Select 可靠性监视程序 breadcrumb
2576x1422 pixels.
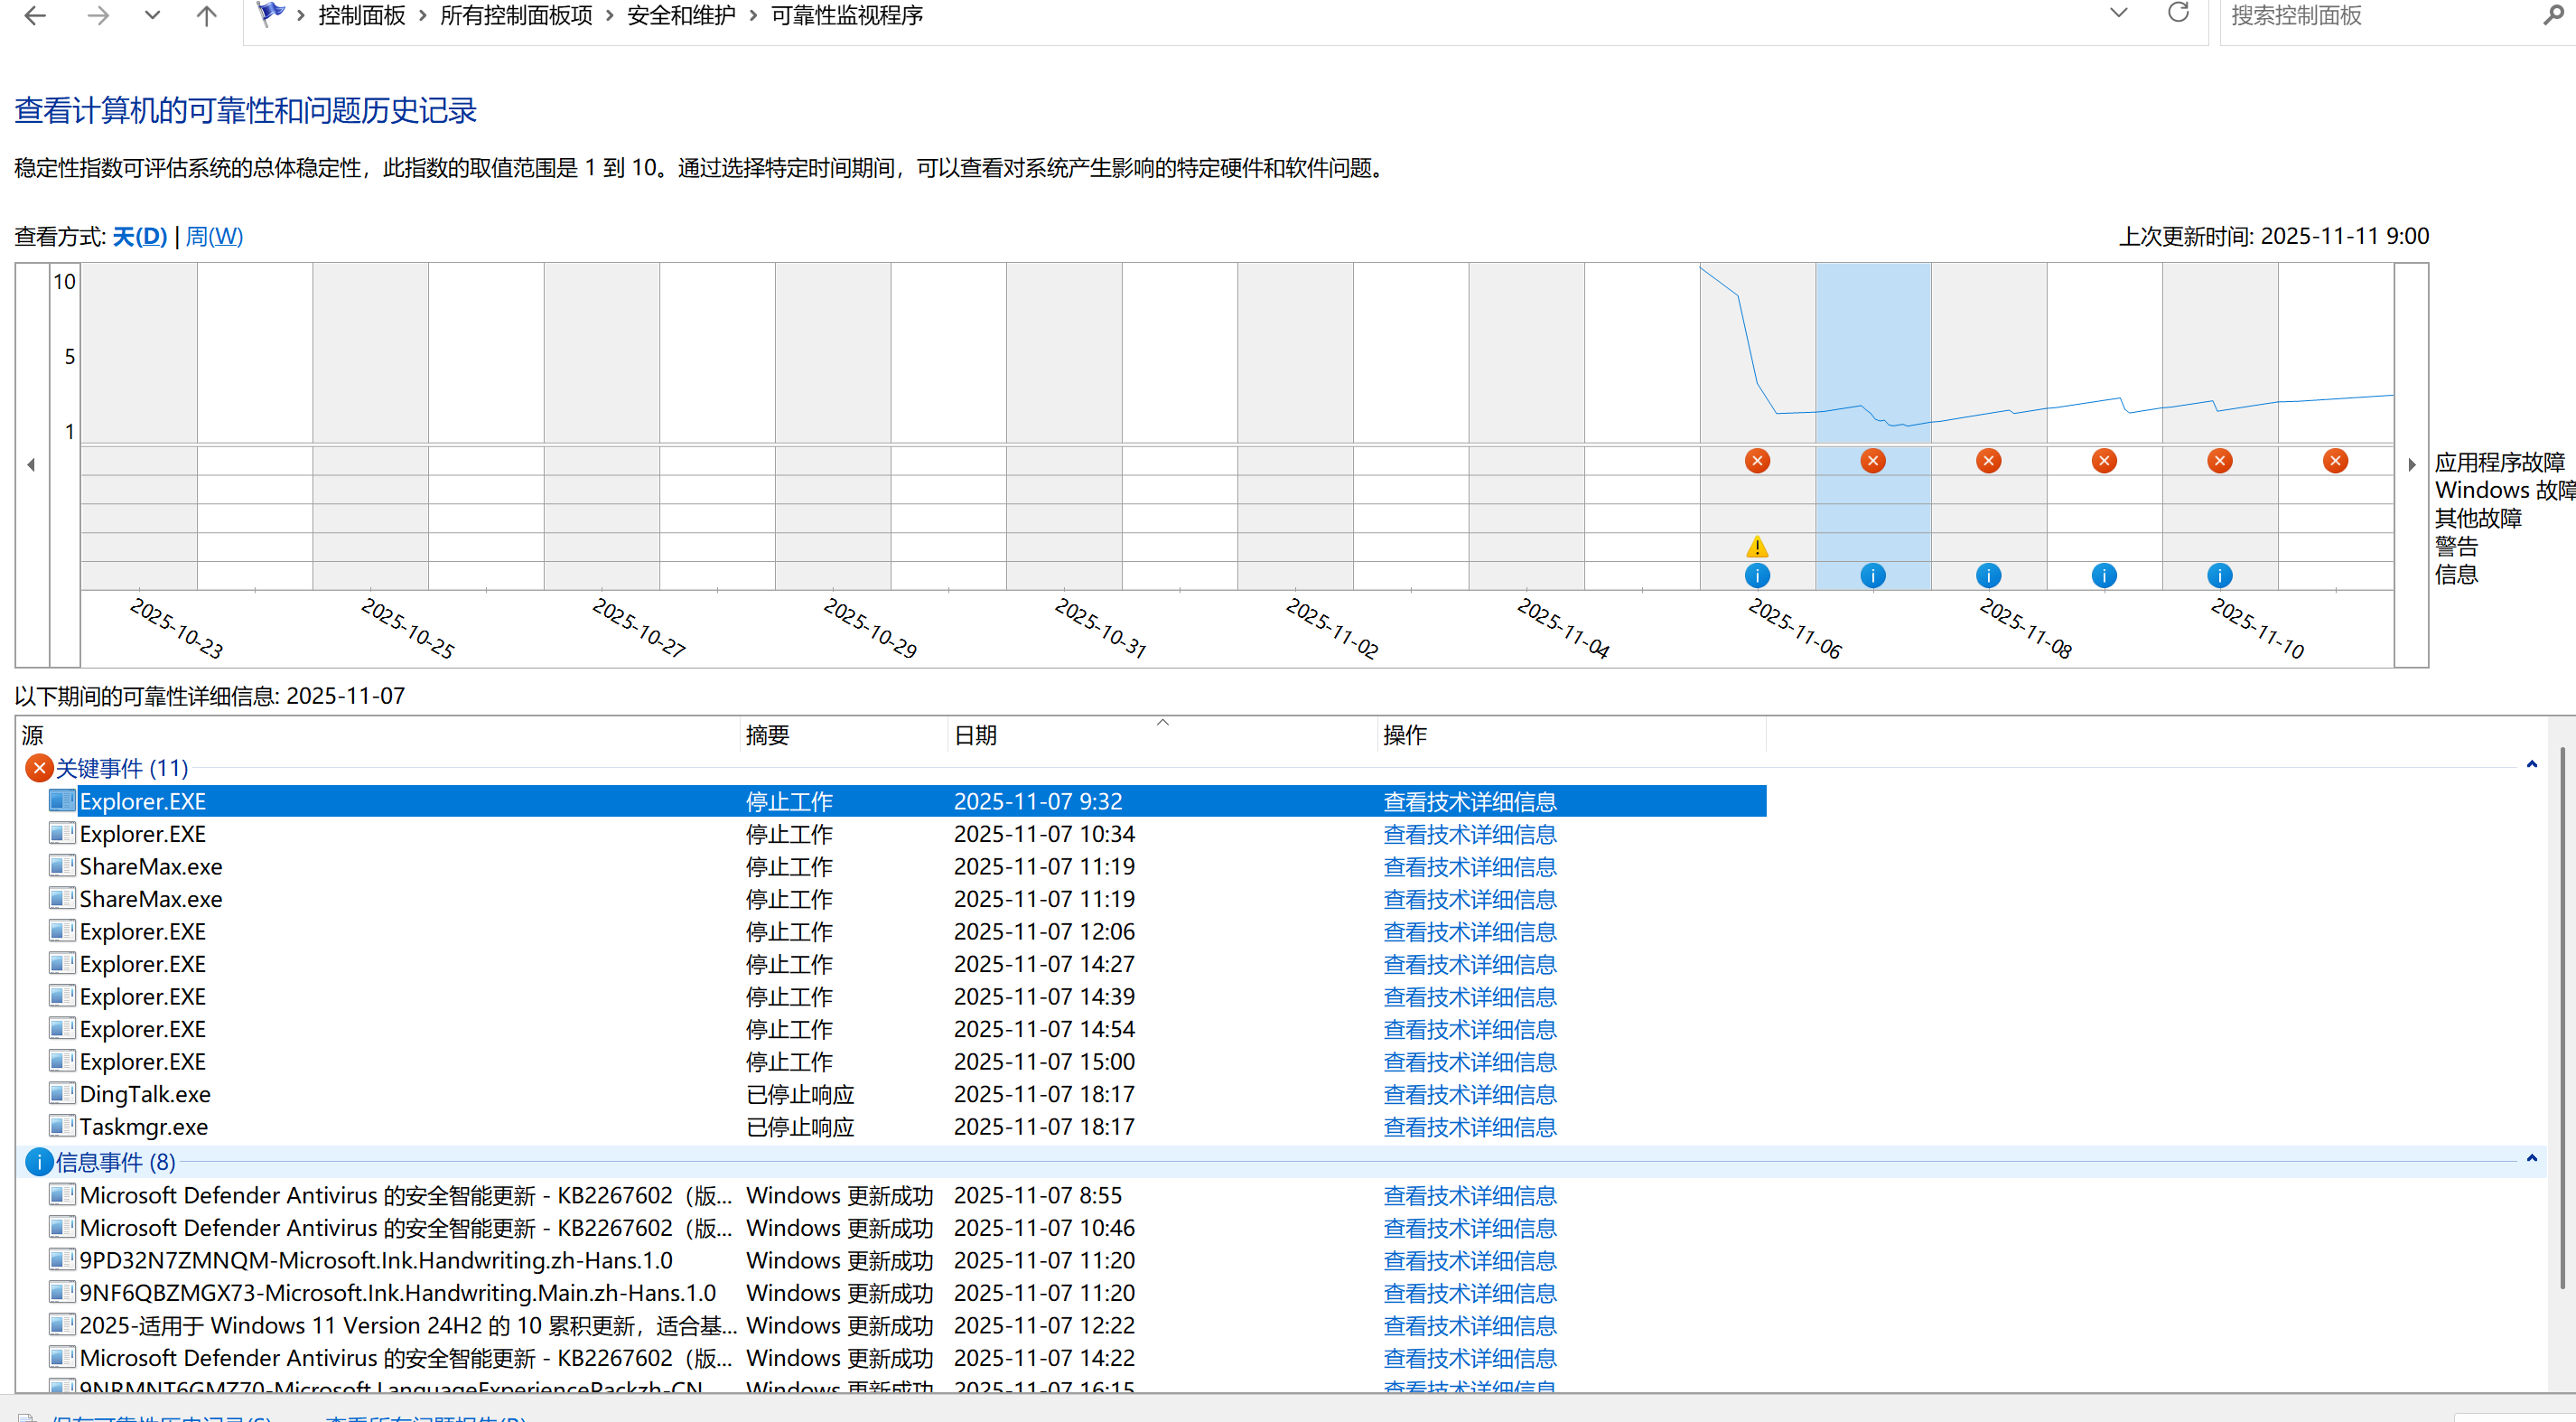(x=847, y=15)
